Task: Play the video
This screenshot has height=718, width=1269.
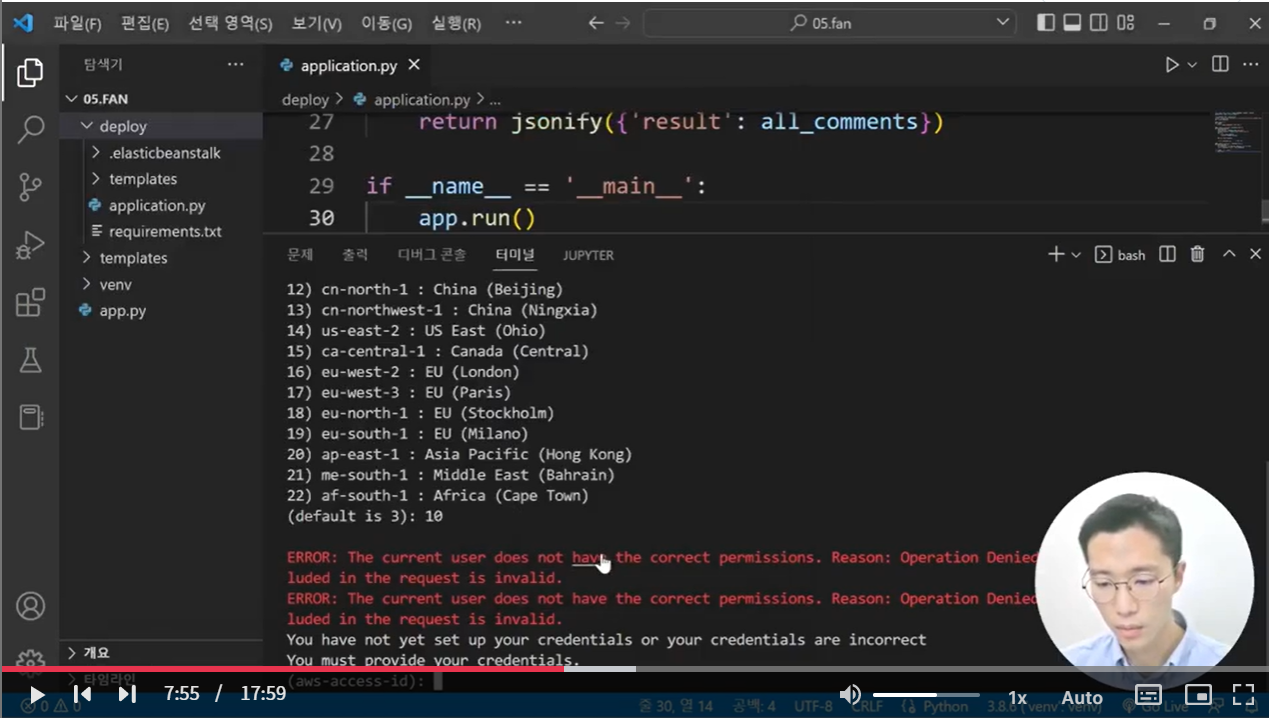Action: pos(36,694)
